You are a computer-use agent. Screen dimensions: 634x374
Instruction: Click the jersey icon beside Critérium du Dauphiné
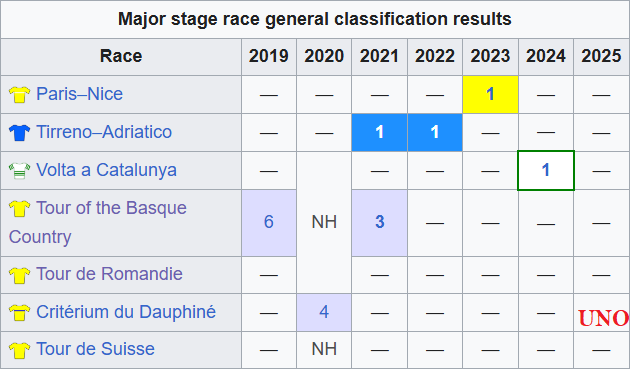point(19,313)
